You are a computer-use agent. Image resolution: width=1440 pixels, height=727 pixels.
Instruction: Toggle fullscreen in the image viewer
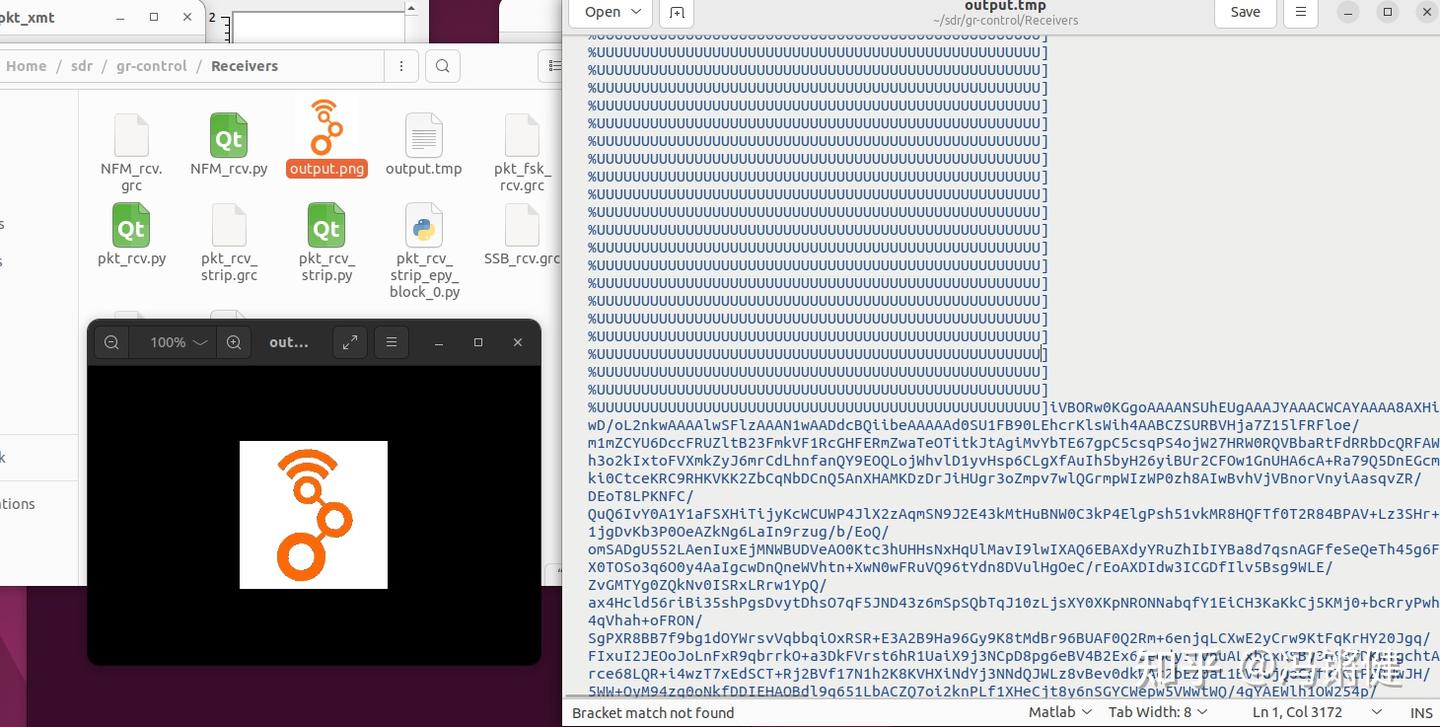(349, 342)
